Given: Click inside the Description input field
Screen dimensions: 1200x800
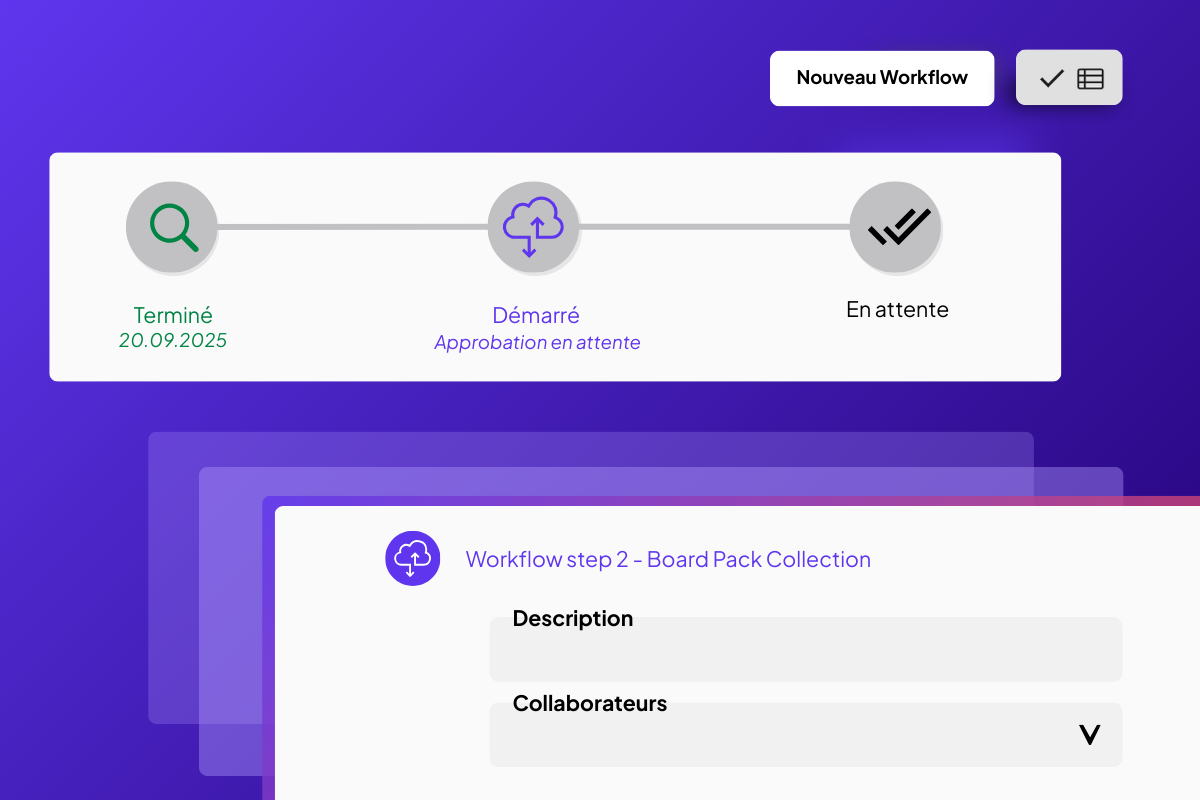Looking at the screenshot, I should point(805,655).
